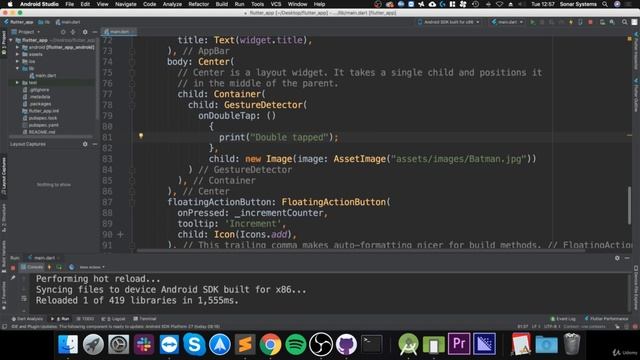Select README.md in project tree
The height and width of the screenshot is (360, 640).
[x=39, y=132]
